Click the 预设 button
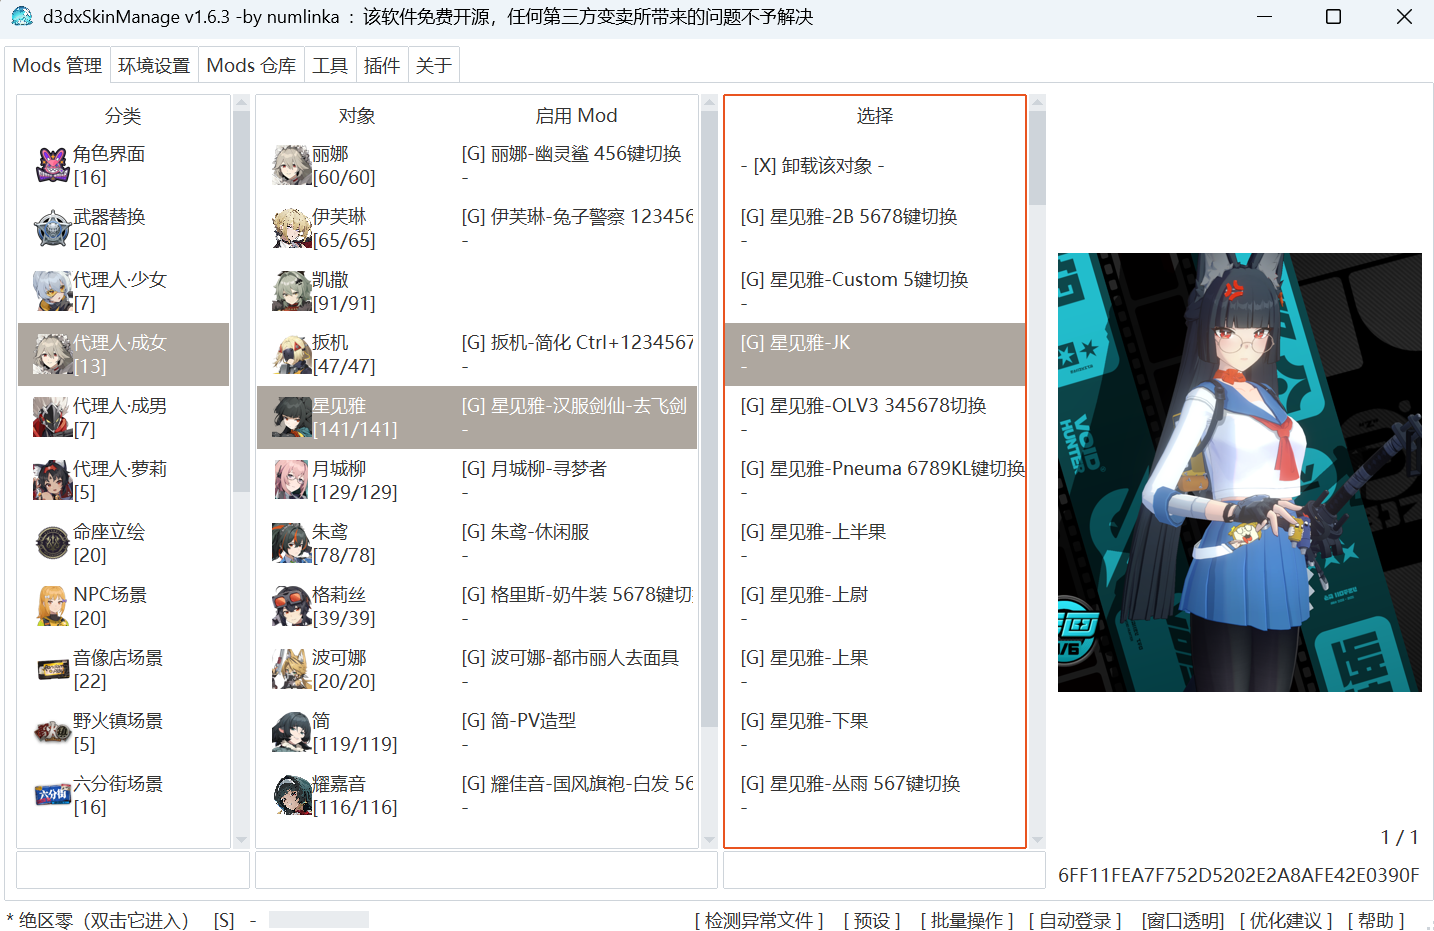The height and width of the screenshot is (931, 1434). (x=872, y=920)
